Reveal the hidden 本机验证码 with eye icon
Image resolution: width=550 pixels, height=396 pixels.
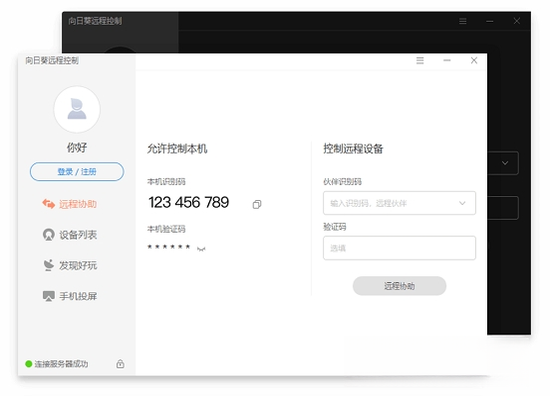pyautogui.click(x=201, y=249)
